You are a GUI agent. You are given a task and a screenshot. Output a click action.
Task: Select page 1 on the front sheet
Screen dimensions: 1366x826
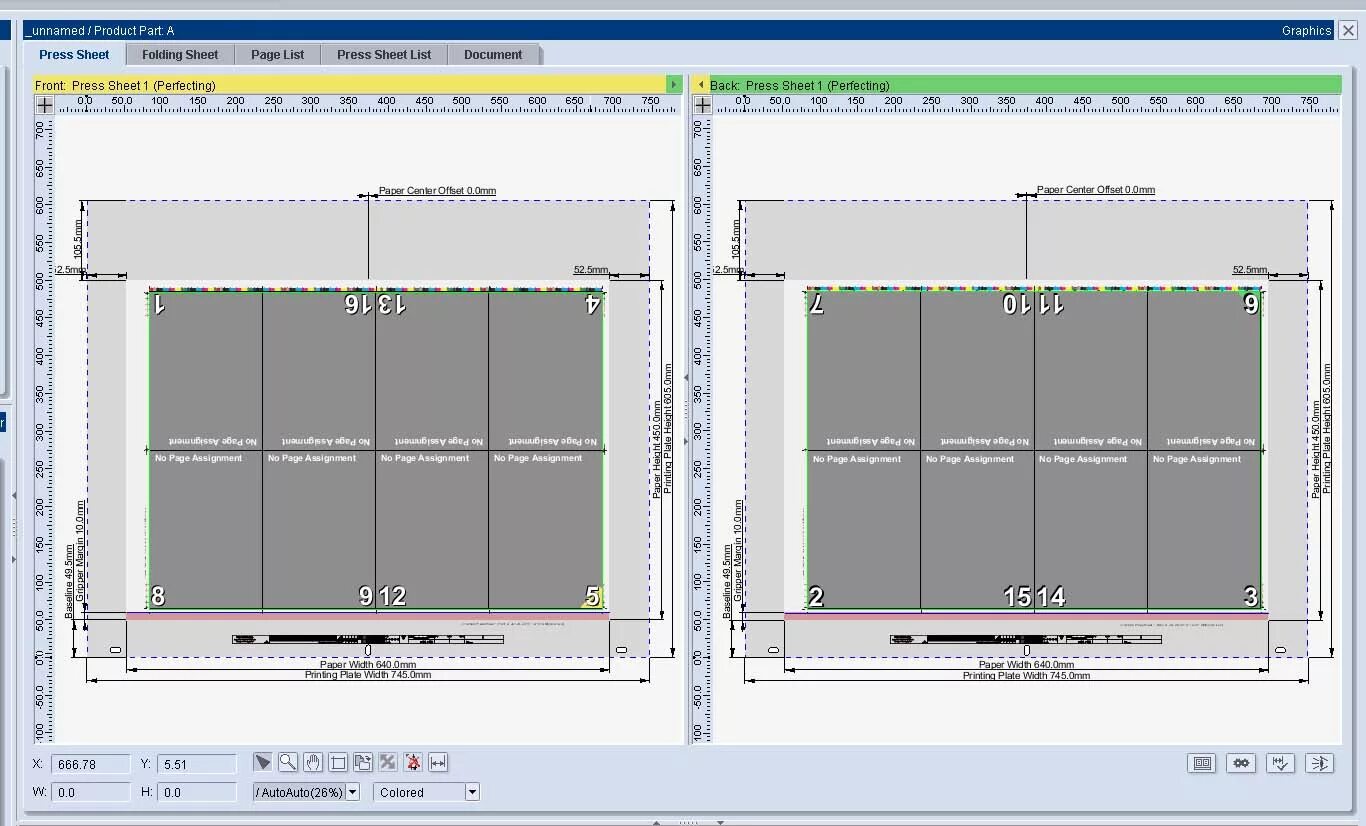tap(206, 371)
